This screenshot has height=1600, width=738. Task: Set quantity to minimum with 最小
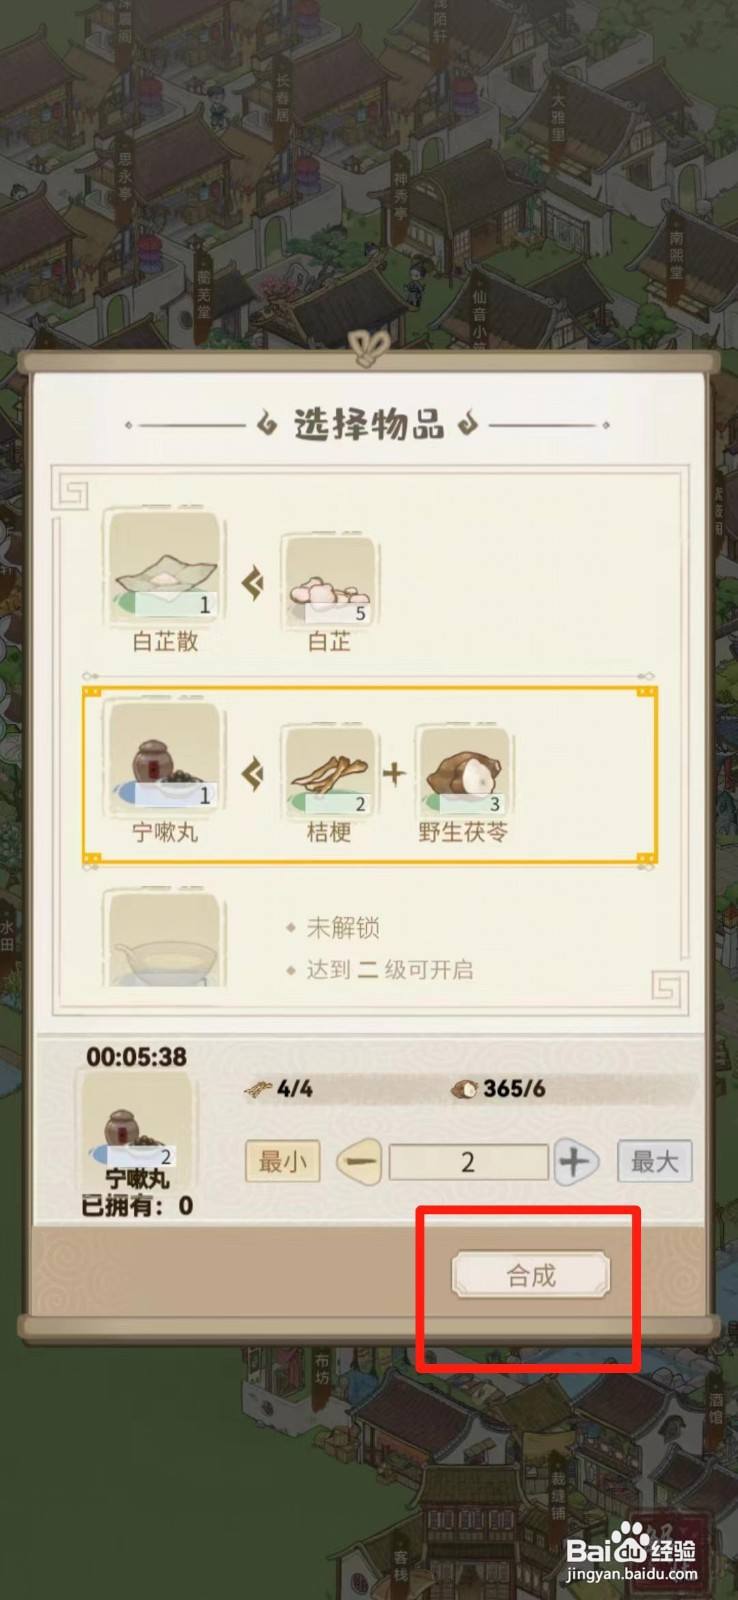coord(283,1162)
